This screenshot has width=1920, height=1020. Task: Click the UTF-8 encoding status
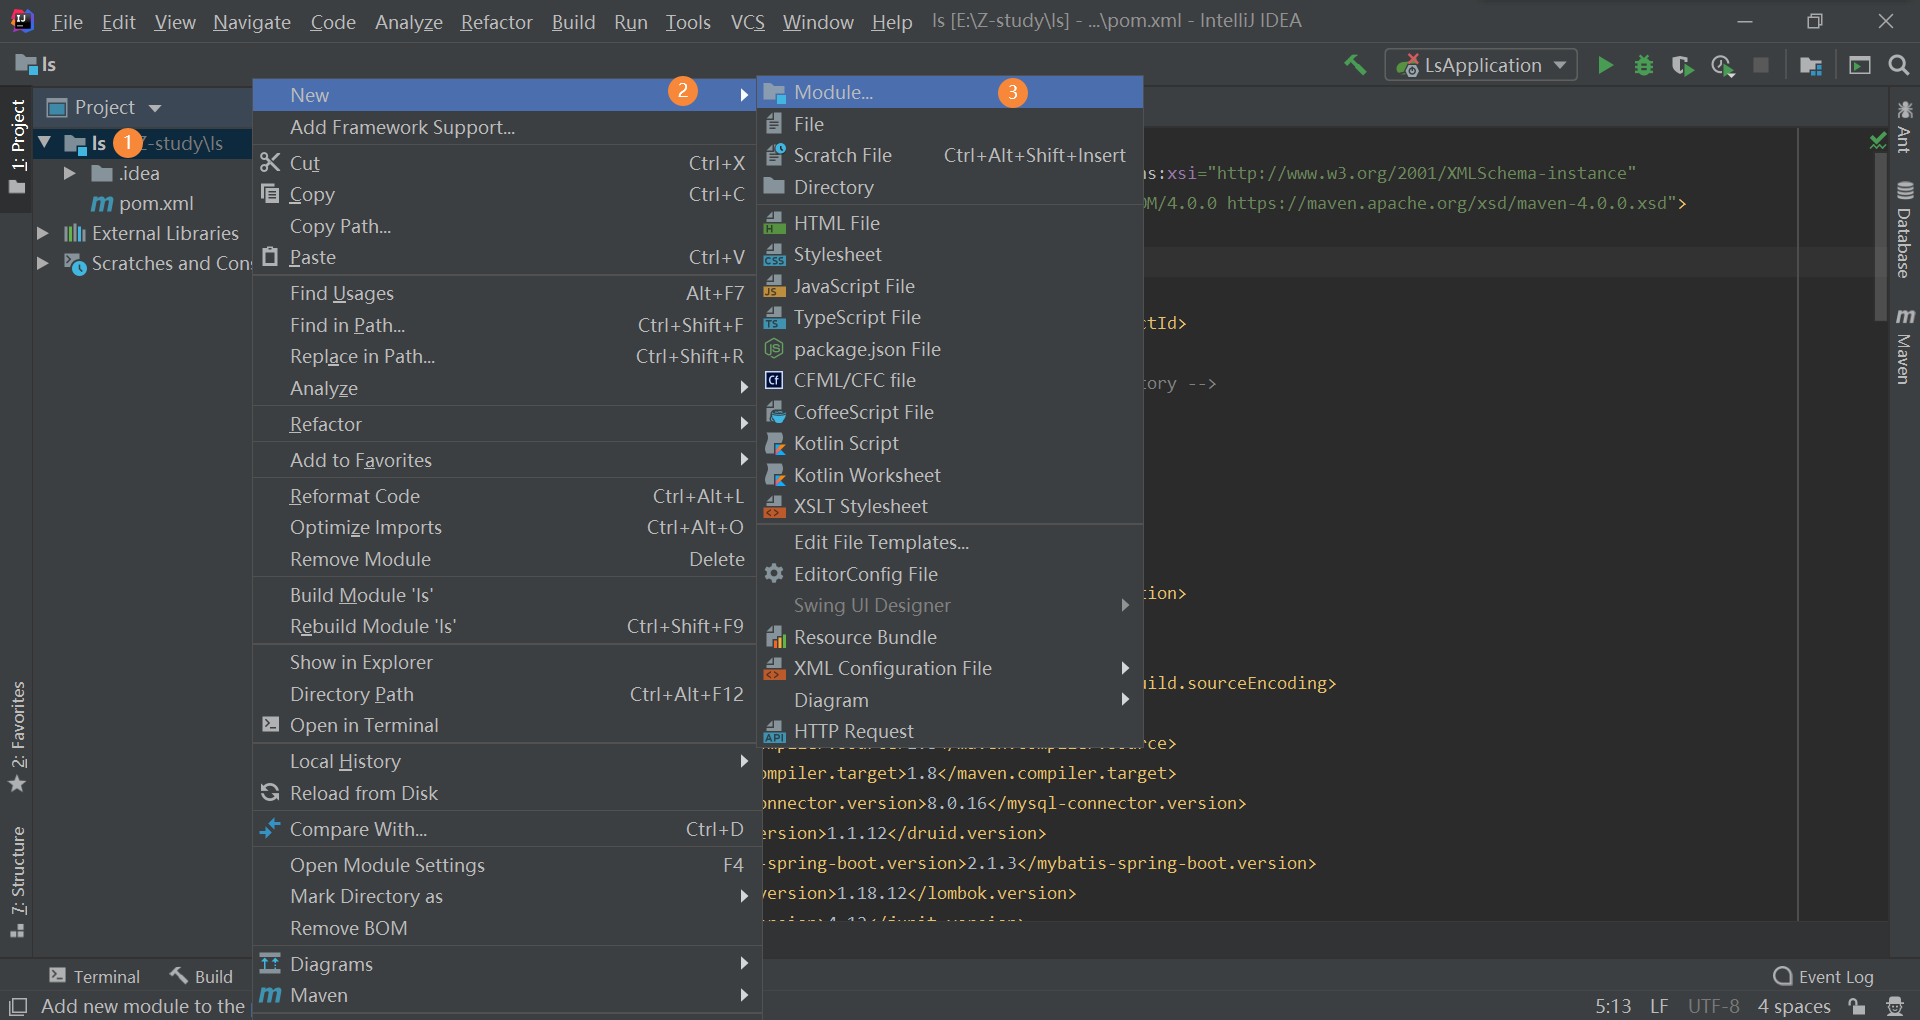click(1714, 1006)
